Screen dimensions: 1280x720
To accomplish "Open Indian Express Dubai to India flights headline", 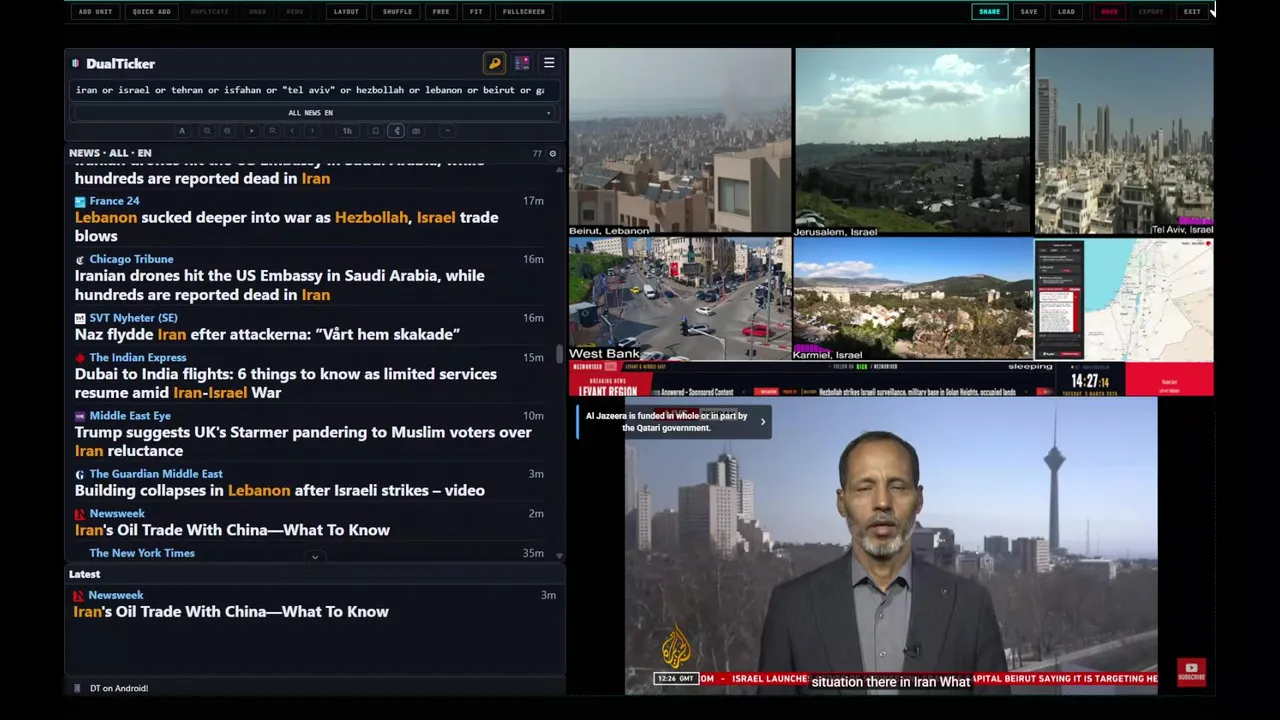I will [285, 383].
